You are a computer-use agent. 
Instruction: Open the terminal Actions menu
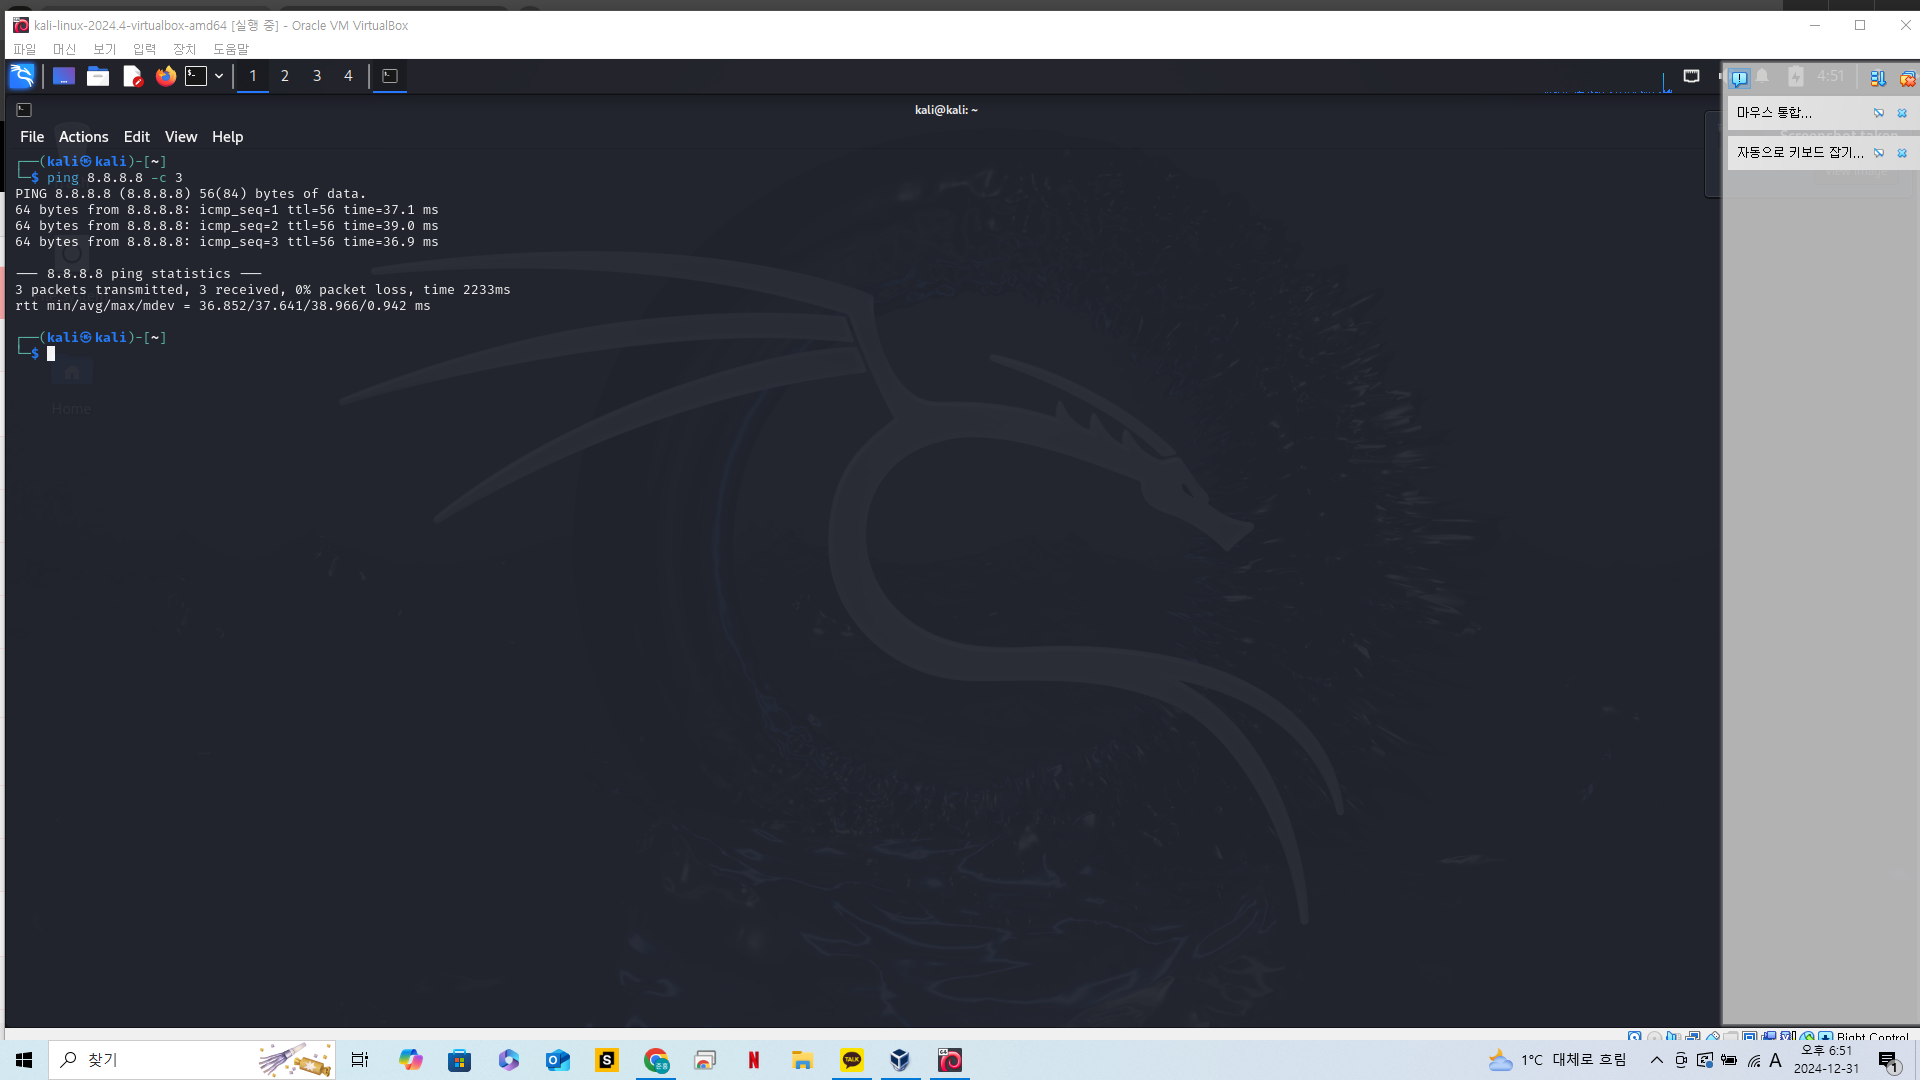point(83,137)
